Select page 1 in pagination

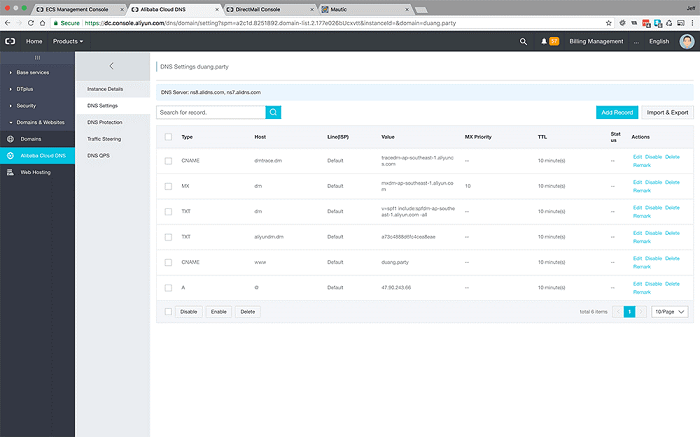tap(629, 312)
